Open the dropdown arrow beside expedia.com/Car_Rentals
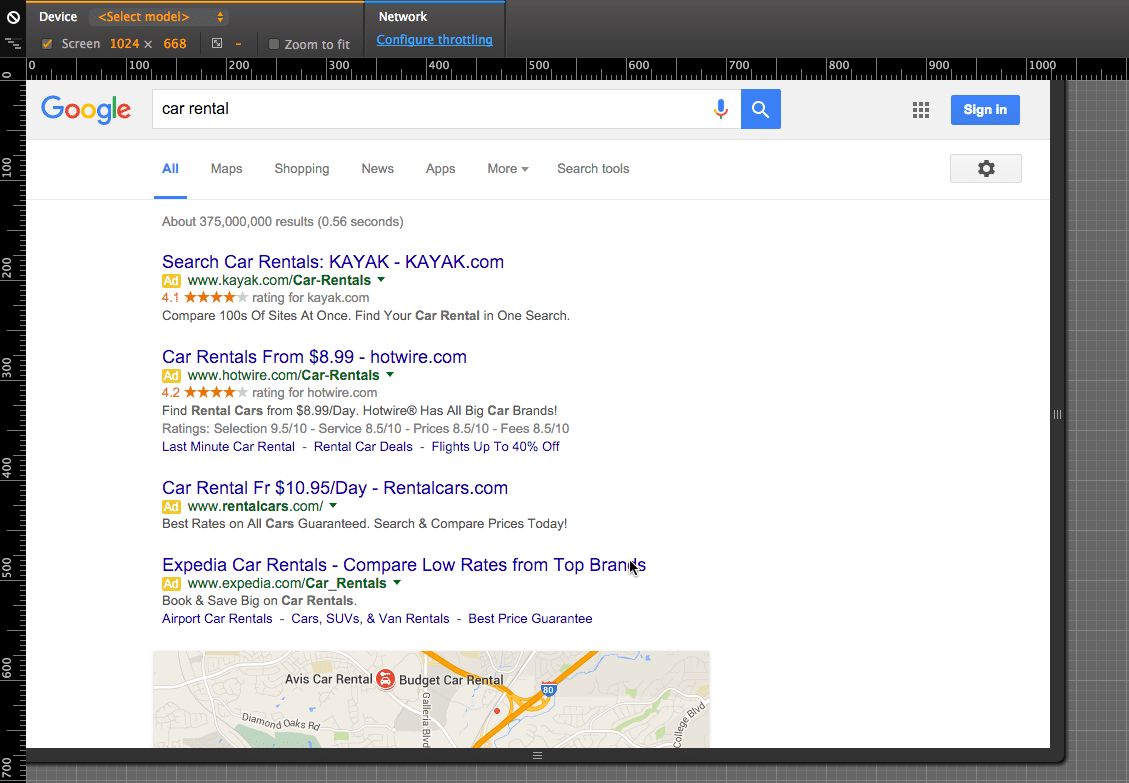 tap(397, 583)
